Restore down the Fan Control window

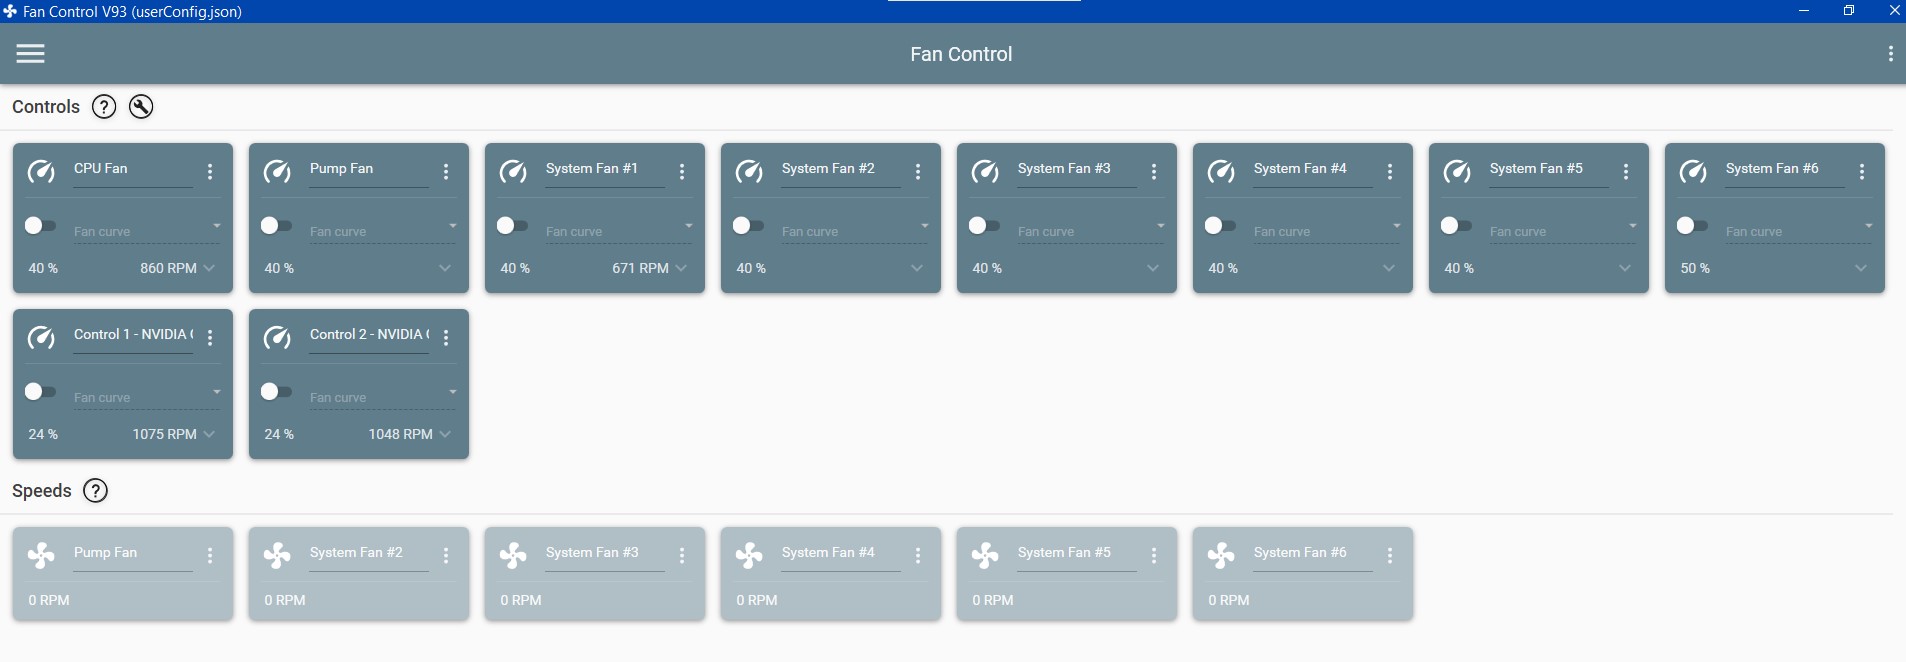coord(1849,11)
